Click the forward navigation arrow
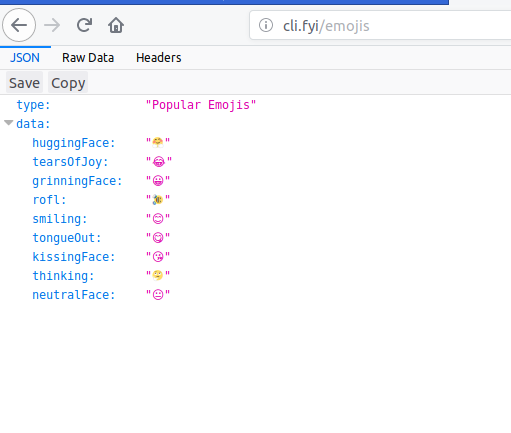The image size is (511, 433). (x=52, y=25)
